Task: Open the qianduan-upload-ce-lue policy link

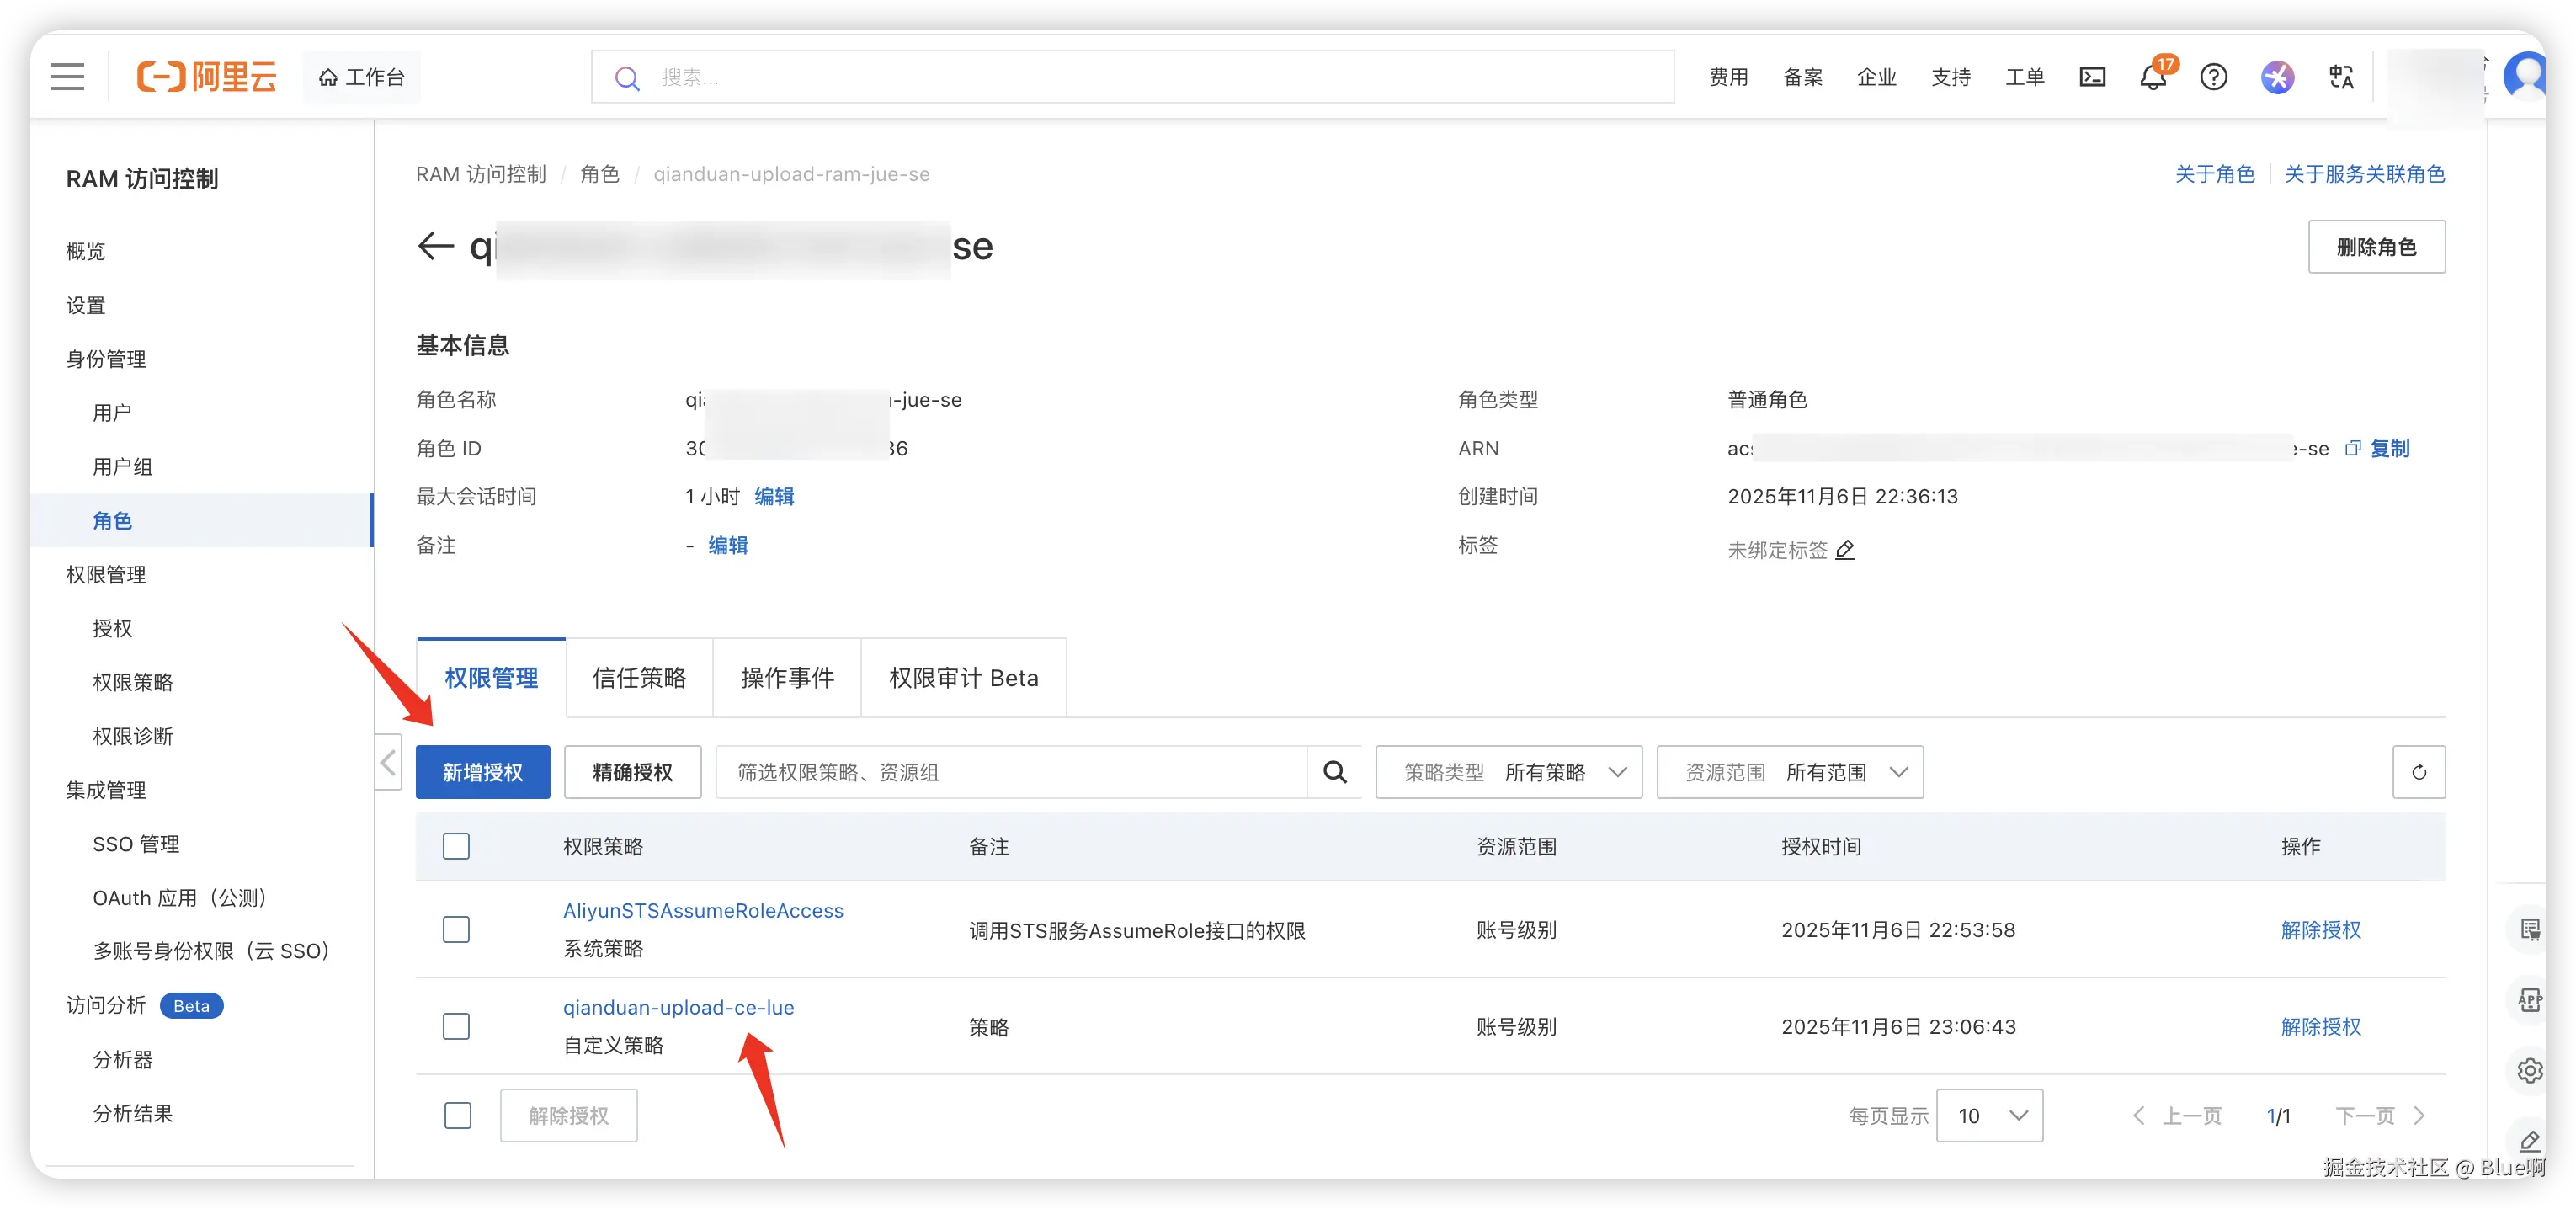Action: [678, 1007]
